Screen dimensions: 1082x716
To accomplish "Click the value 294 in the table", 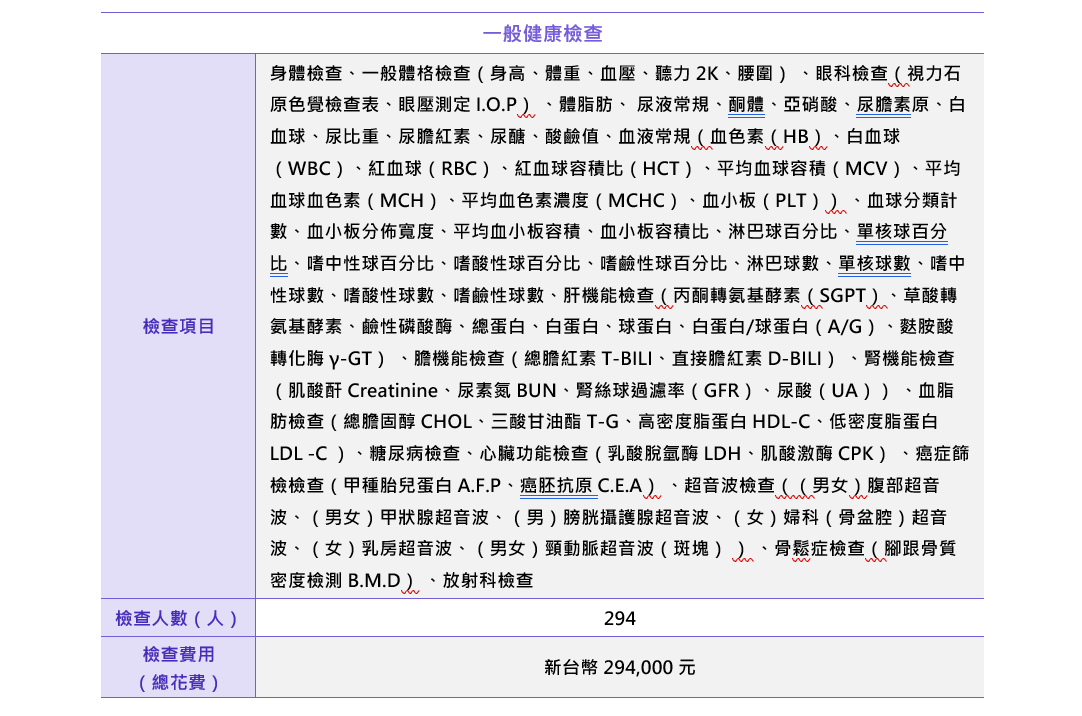I will pyautogui.click(x=619, y=619).
